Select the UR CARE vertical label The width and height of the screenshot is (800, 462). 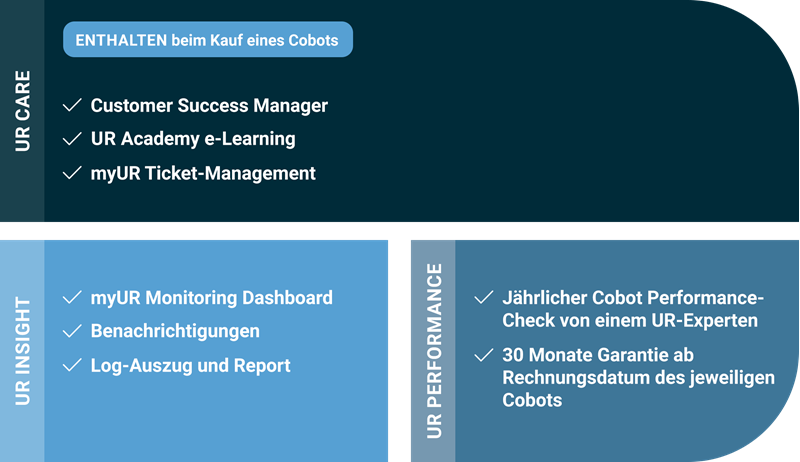click(x=22, y=111)
